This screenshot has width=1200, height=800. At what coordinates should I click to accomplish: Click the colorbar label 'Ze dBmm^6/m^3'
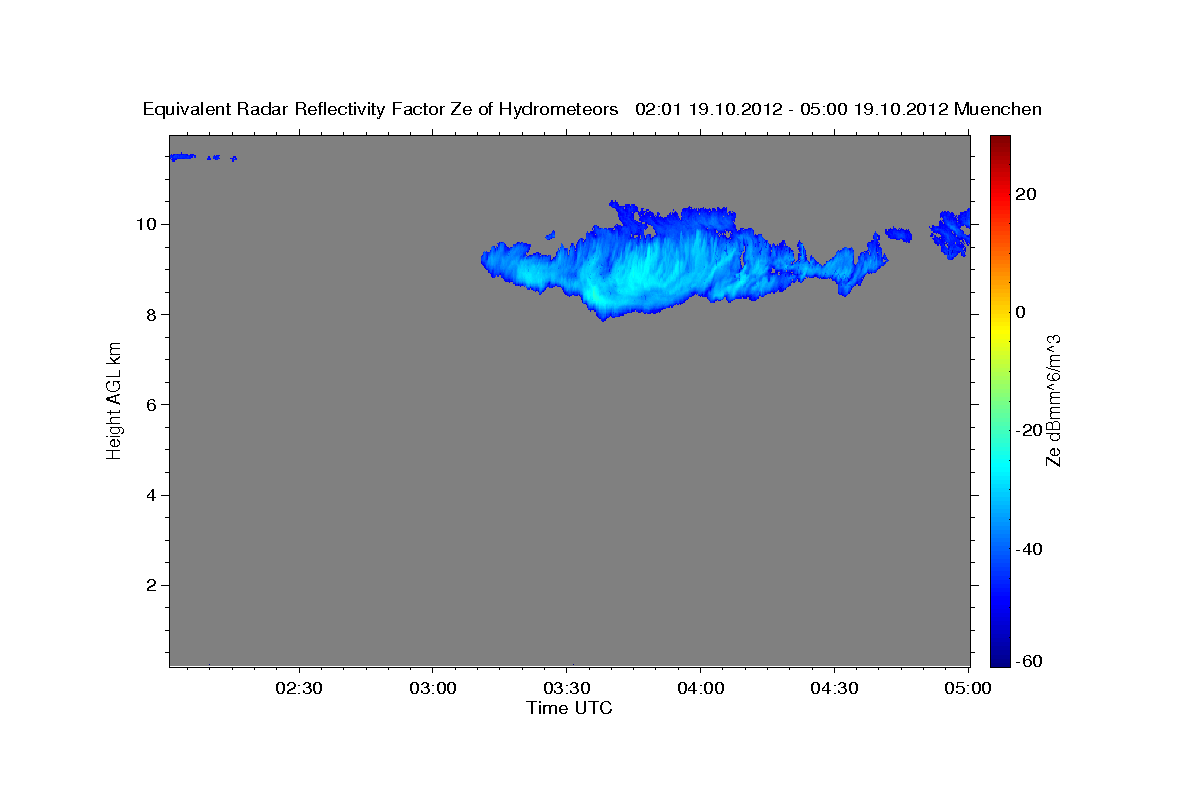pyautogui.click(x=1052, y=400)
